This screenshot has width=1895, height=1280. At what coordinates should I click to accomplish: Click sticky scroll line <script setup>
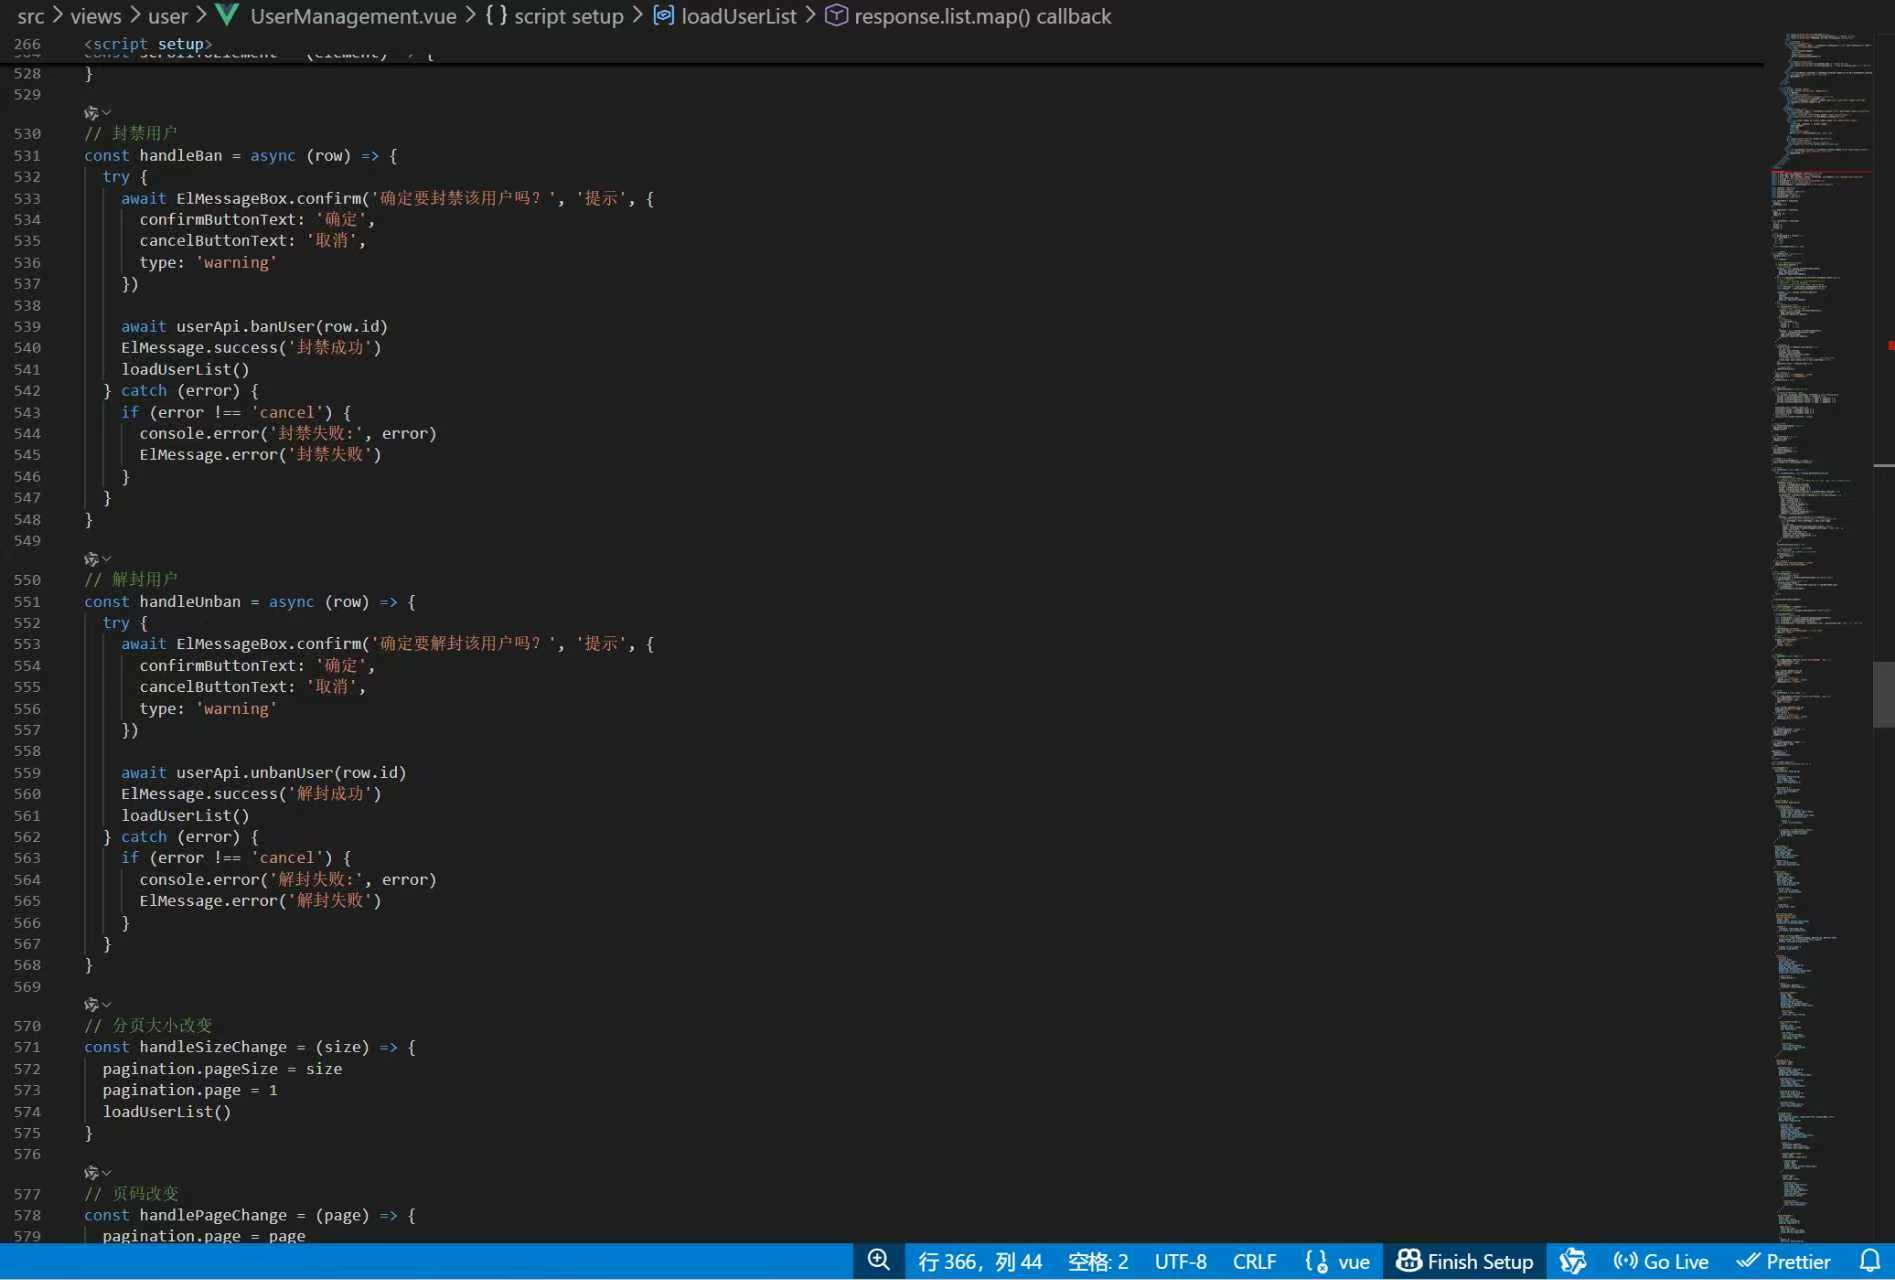tap(148, 44)
